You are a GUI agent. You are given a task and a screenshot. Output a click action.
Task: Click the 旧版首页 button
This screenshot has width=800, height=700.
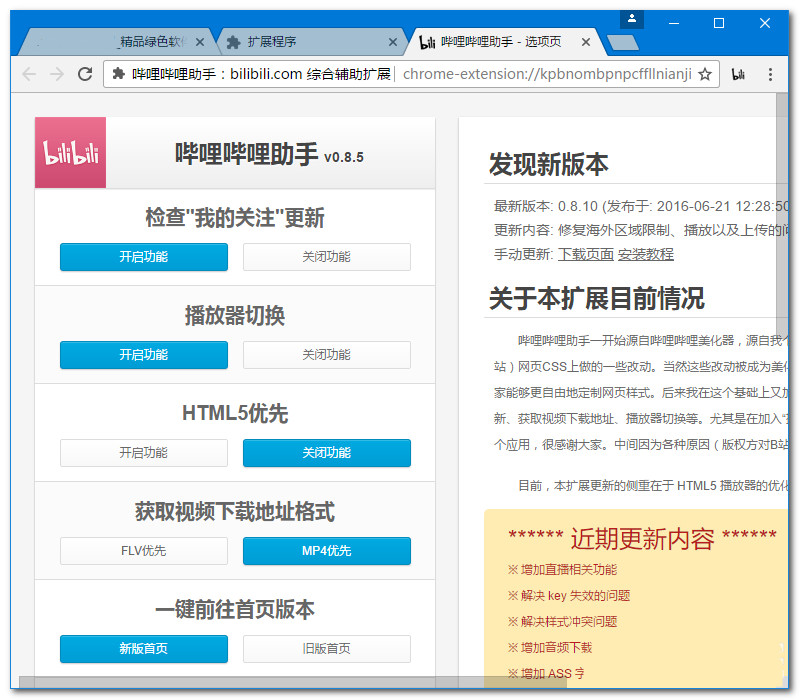pos(326,649)
